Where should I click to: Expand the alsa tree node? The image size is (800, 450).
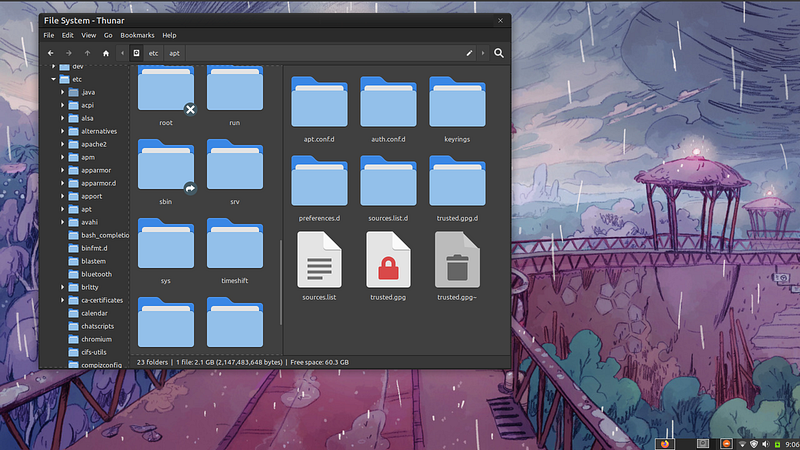pos(62,118)
